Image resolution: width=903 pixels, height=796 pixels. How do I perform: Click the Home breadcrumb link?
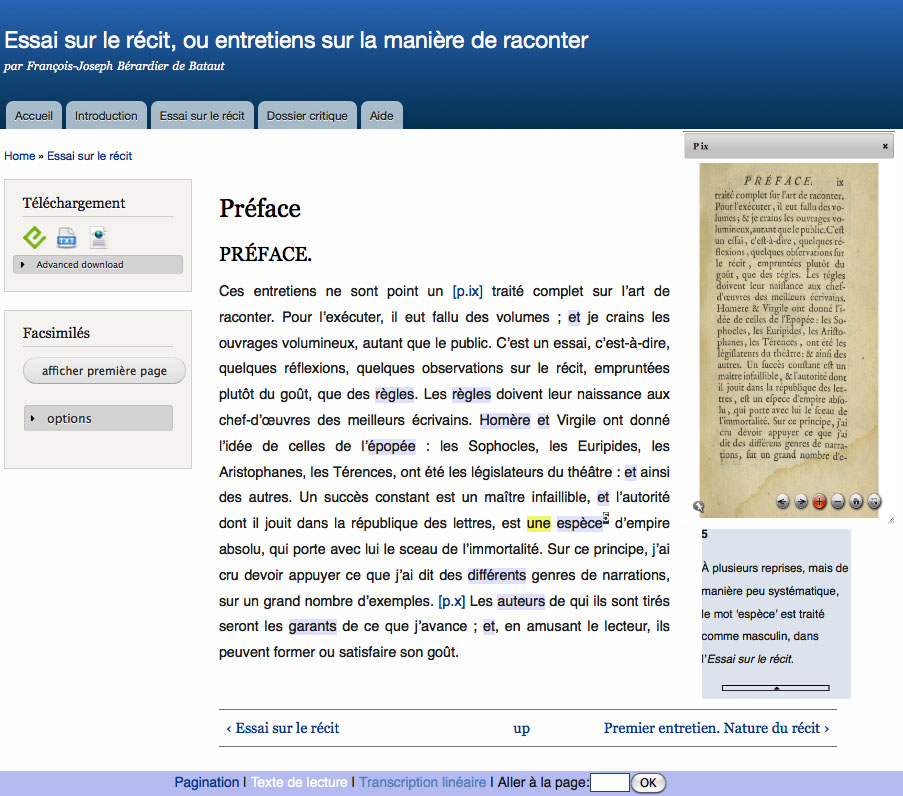20,156
